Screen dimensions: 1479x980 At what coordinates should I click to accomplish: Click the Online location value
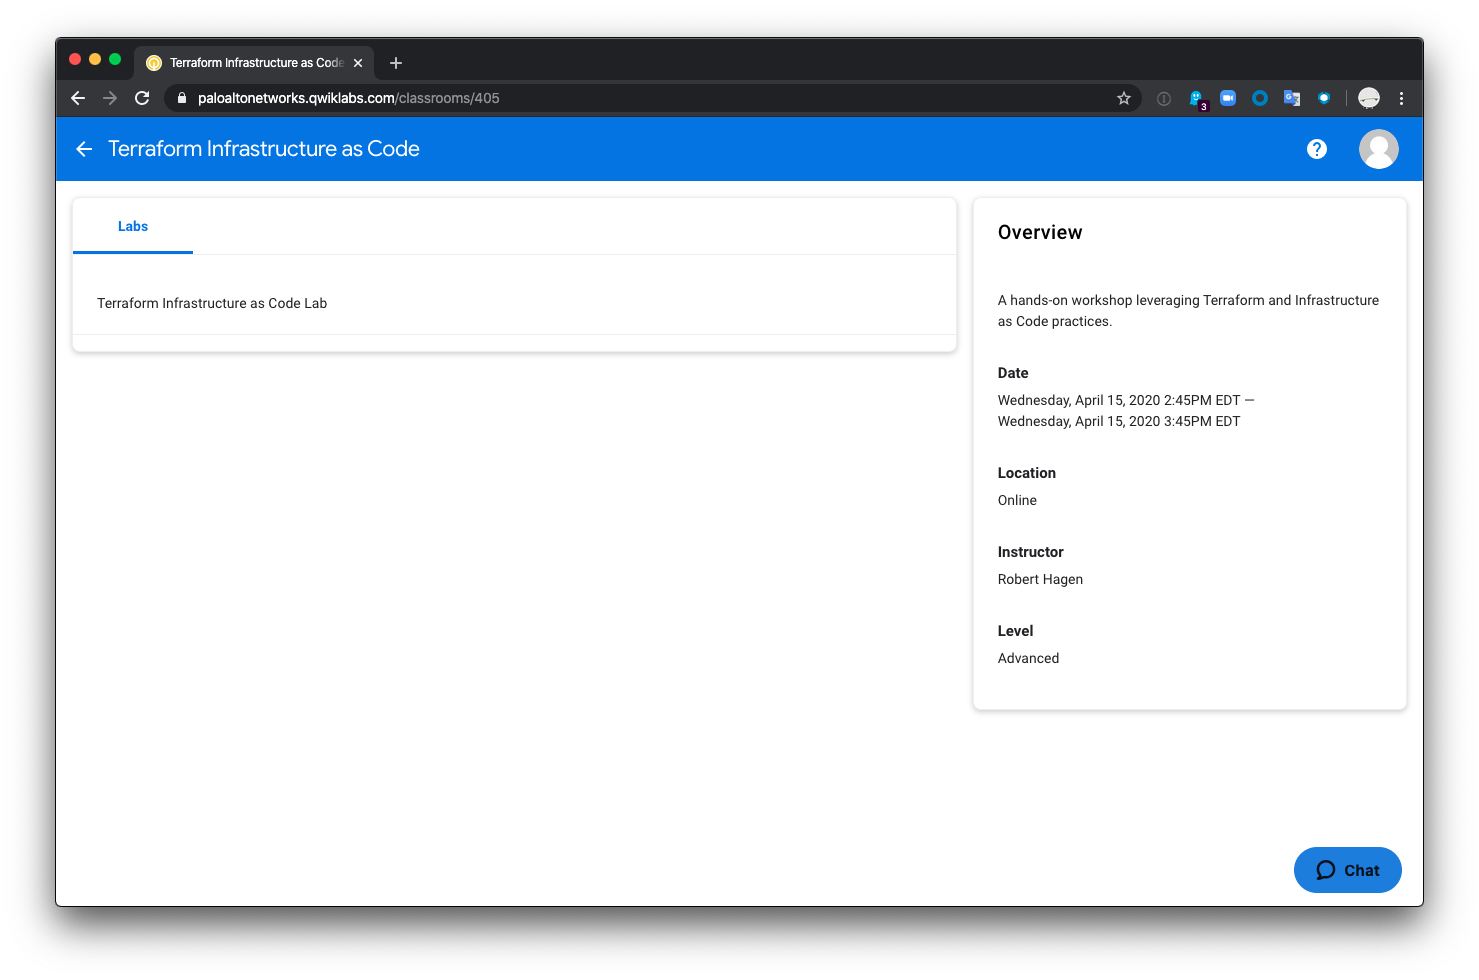(x=1017, y=500)
